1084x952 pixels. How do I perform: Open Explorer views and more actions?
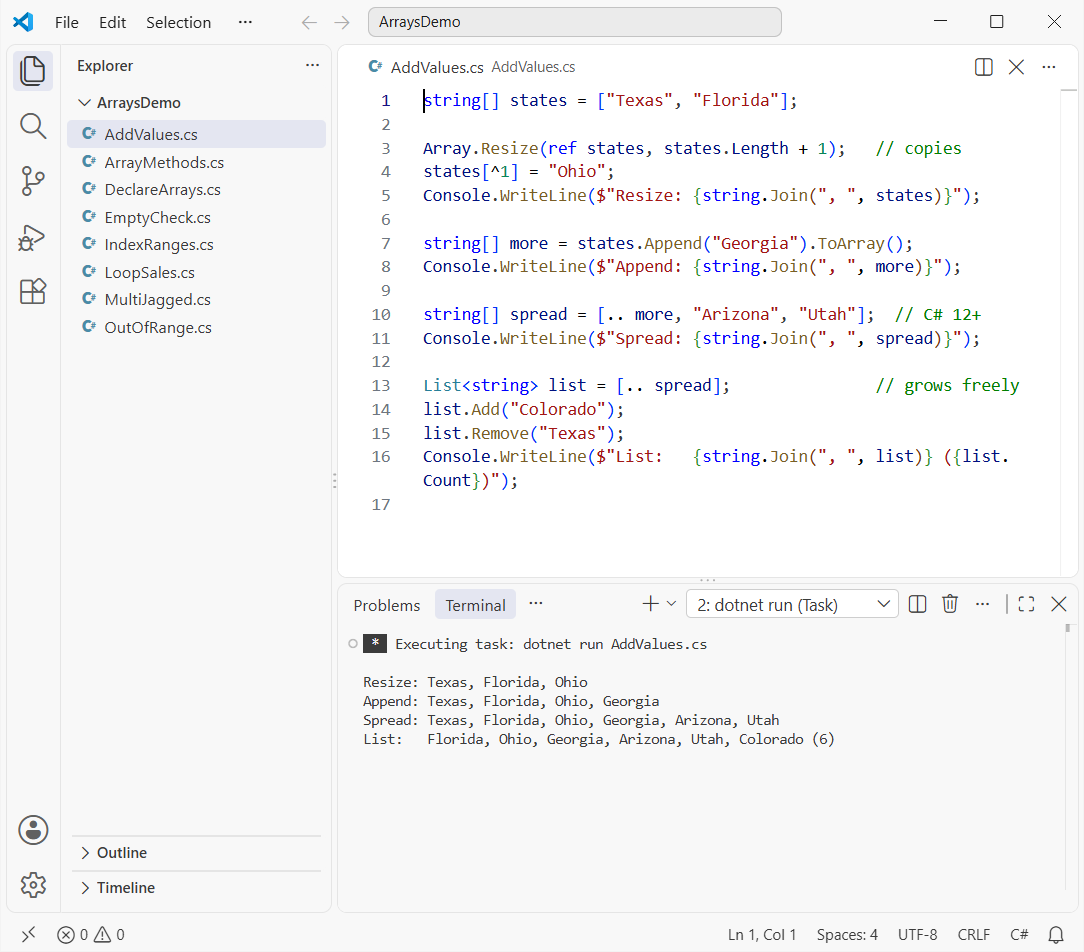[x=312, y=65]
